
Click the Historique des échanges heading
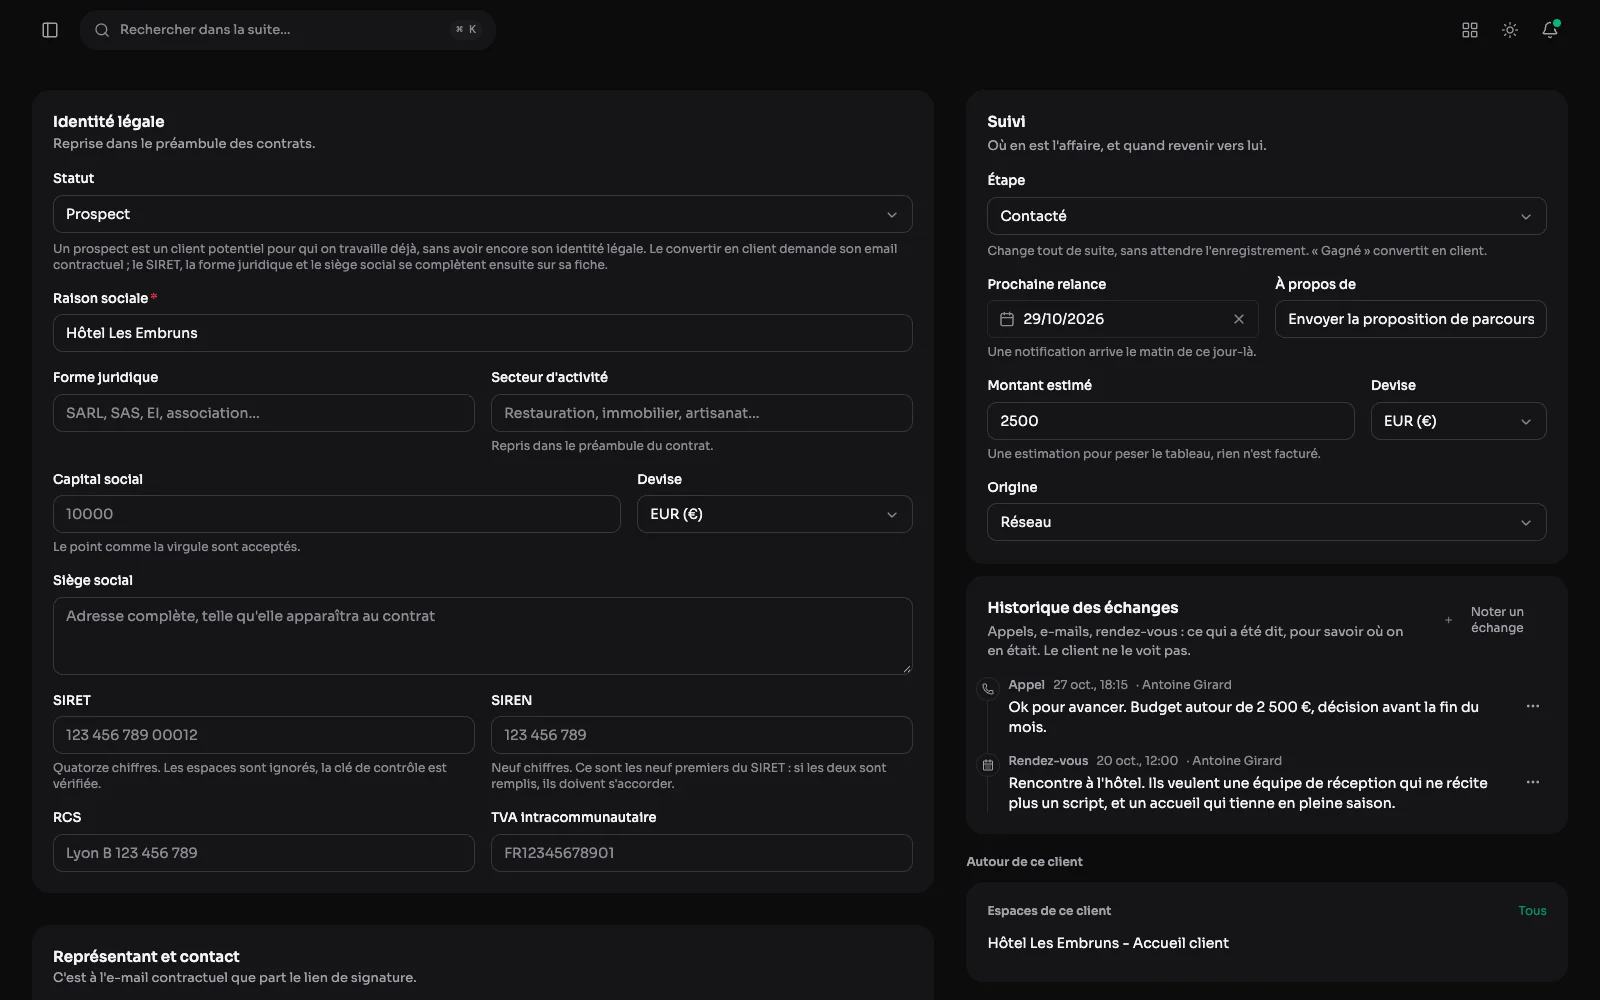tap(1083, 607)
